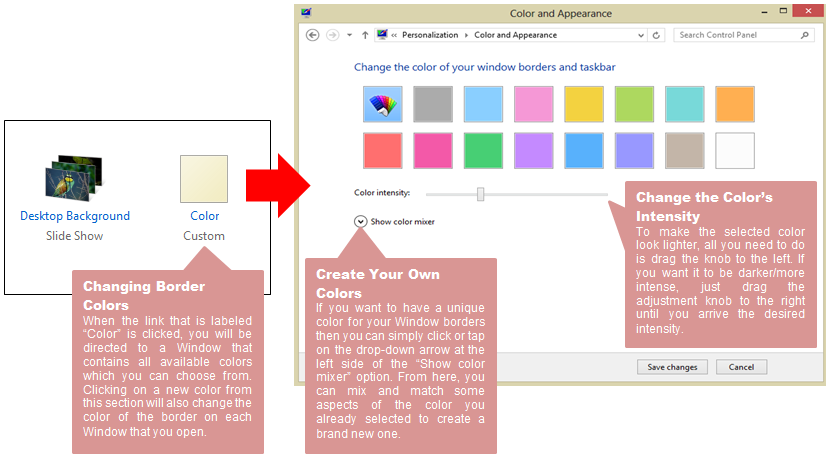Click the search magnifier icon
This screenshot has height=459, width=828.
[x=805, y=35]
